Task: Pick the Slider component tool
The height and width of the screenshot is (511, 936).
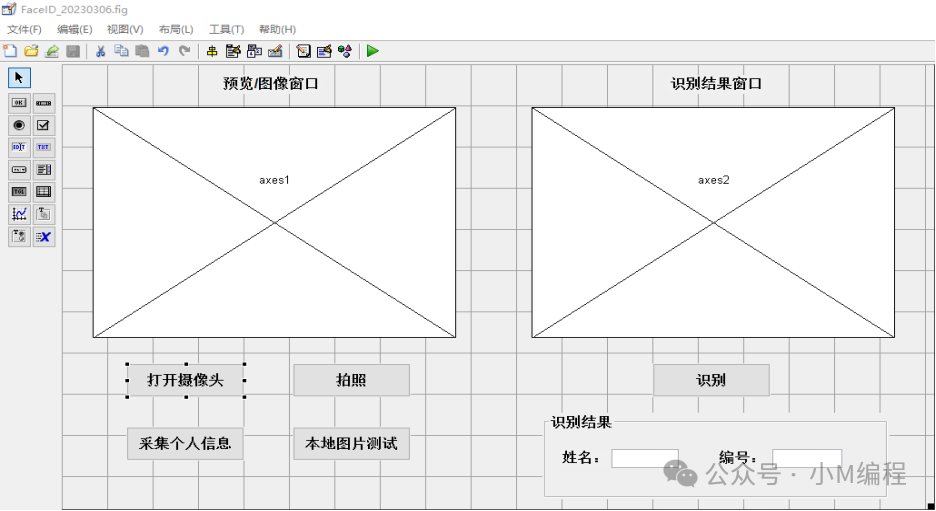Action: coord(44,103)
